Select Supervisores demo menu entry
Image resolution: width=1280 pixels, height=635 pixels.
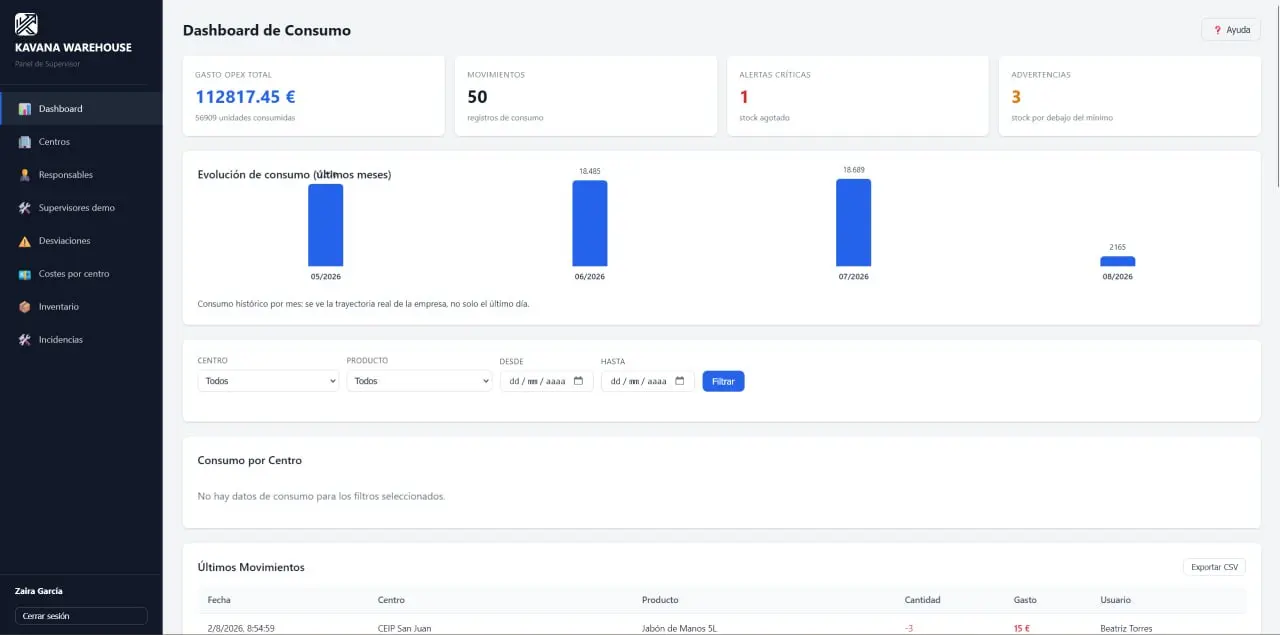click(x=81, y=208)
